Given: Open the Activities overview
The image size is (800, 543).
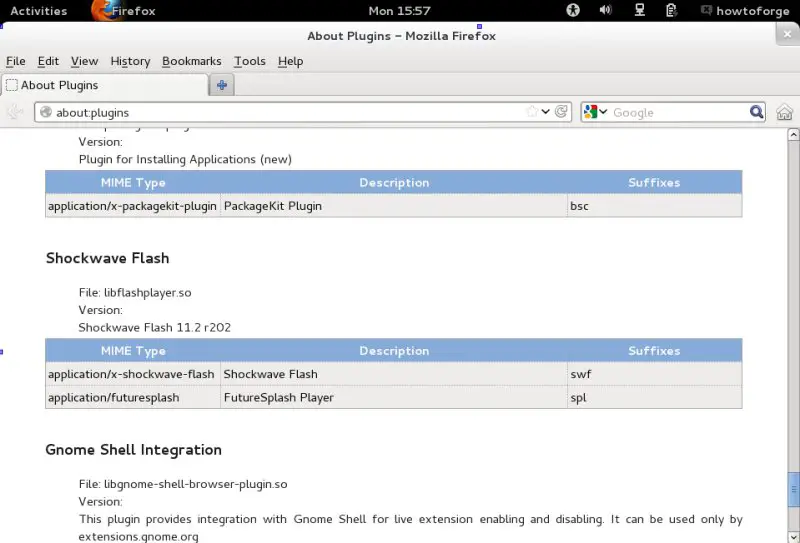Looking at the screenshot, I should point(39,11).
